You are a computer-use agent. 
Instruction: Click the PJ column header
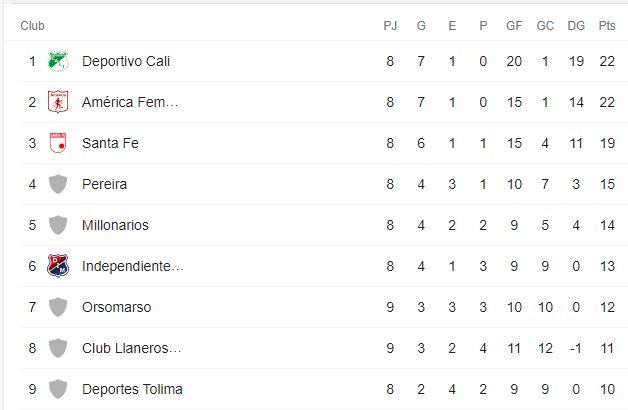pos(390,26)
